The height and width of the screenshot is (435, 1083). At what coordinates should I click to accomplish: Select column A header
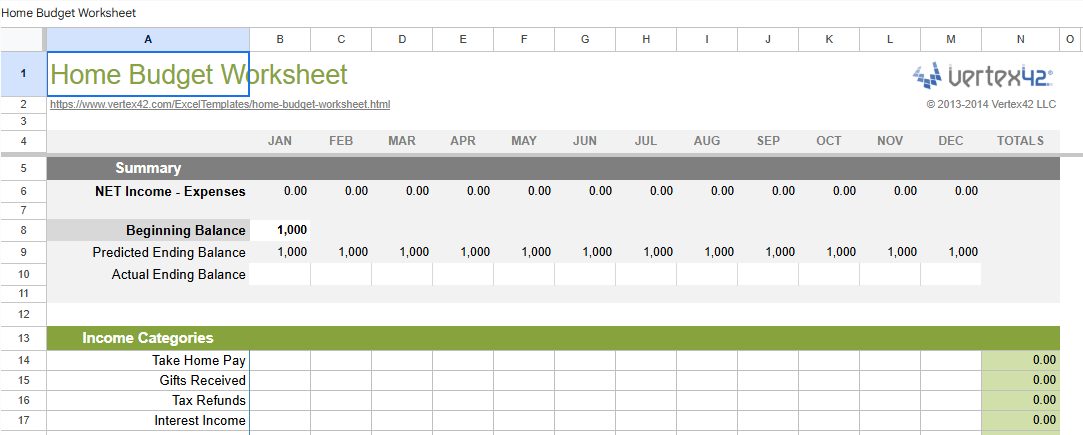(148, 39)
